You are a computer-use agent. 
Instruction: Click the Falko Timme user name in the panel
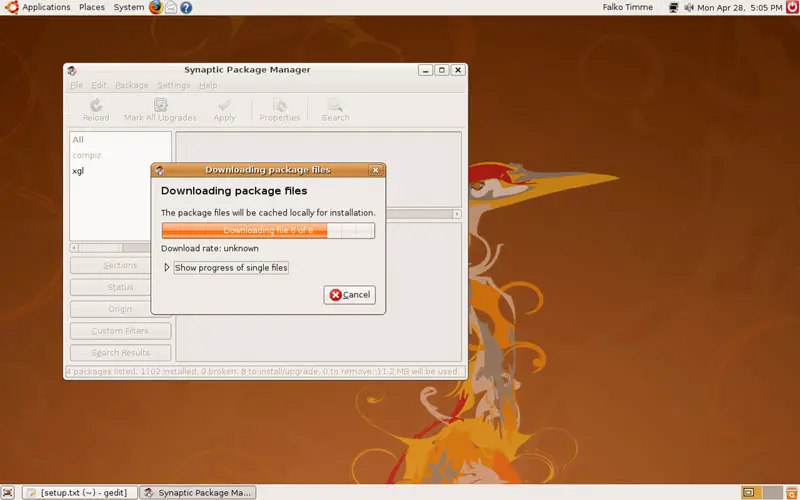pos(628,7)
